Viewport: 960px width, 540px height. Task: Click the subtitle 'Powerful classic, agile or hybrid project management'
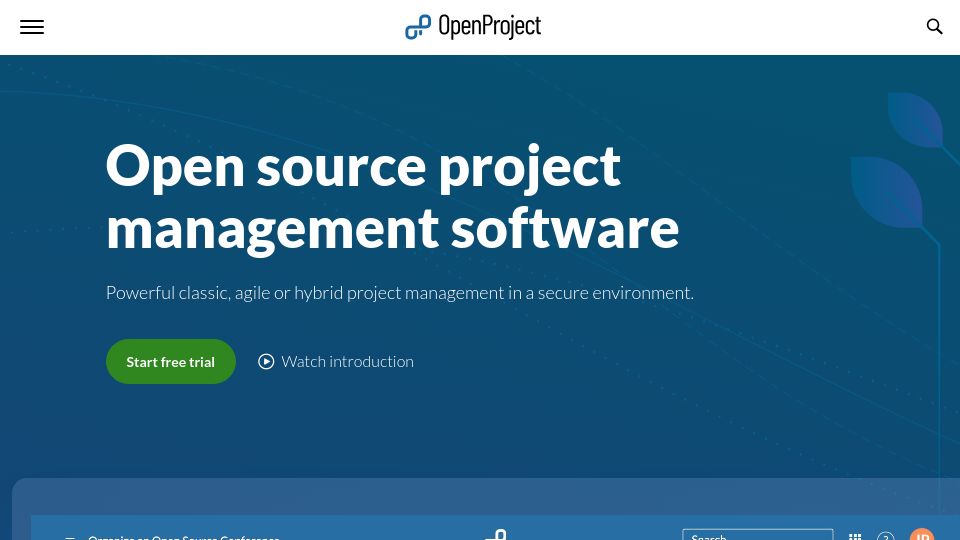click(306, 293)
